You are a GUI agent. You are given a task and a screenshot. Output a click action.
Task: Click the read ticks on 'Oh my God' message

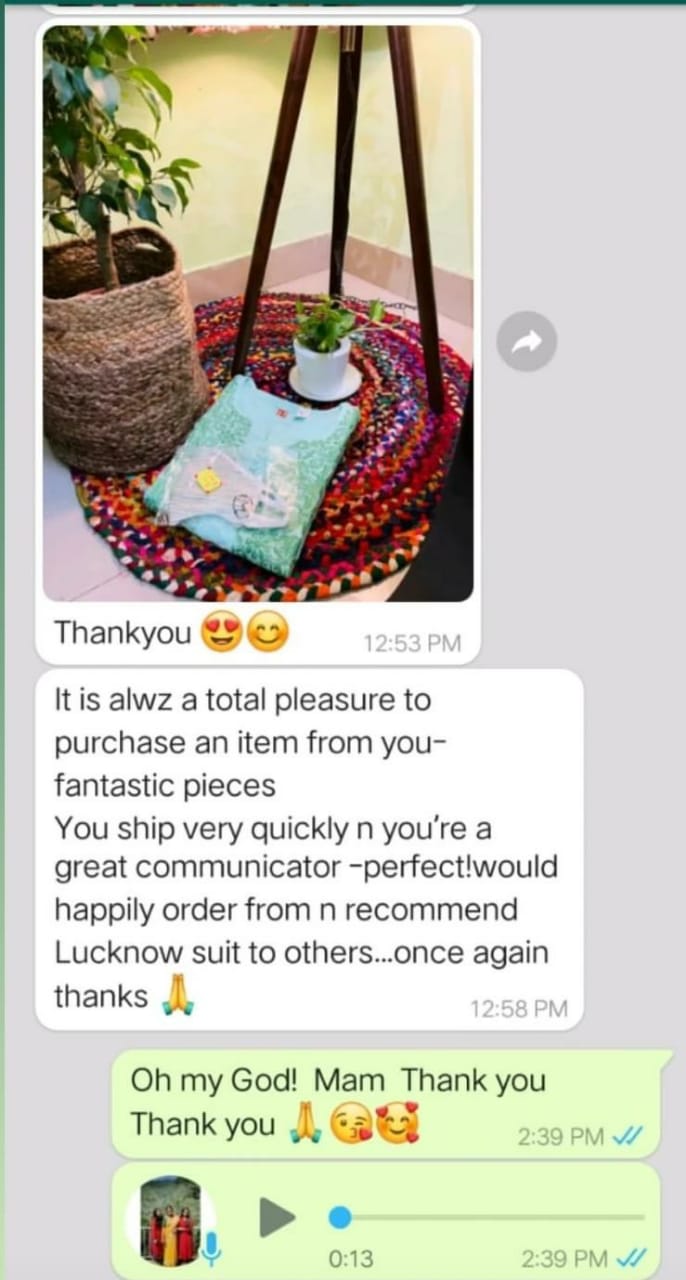[630, 1136]
